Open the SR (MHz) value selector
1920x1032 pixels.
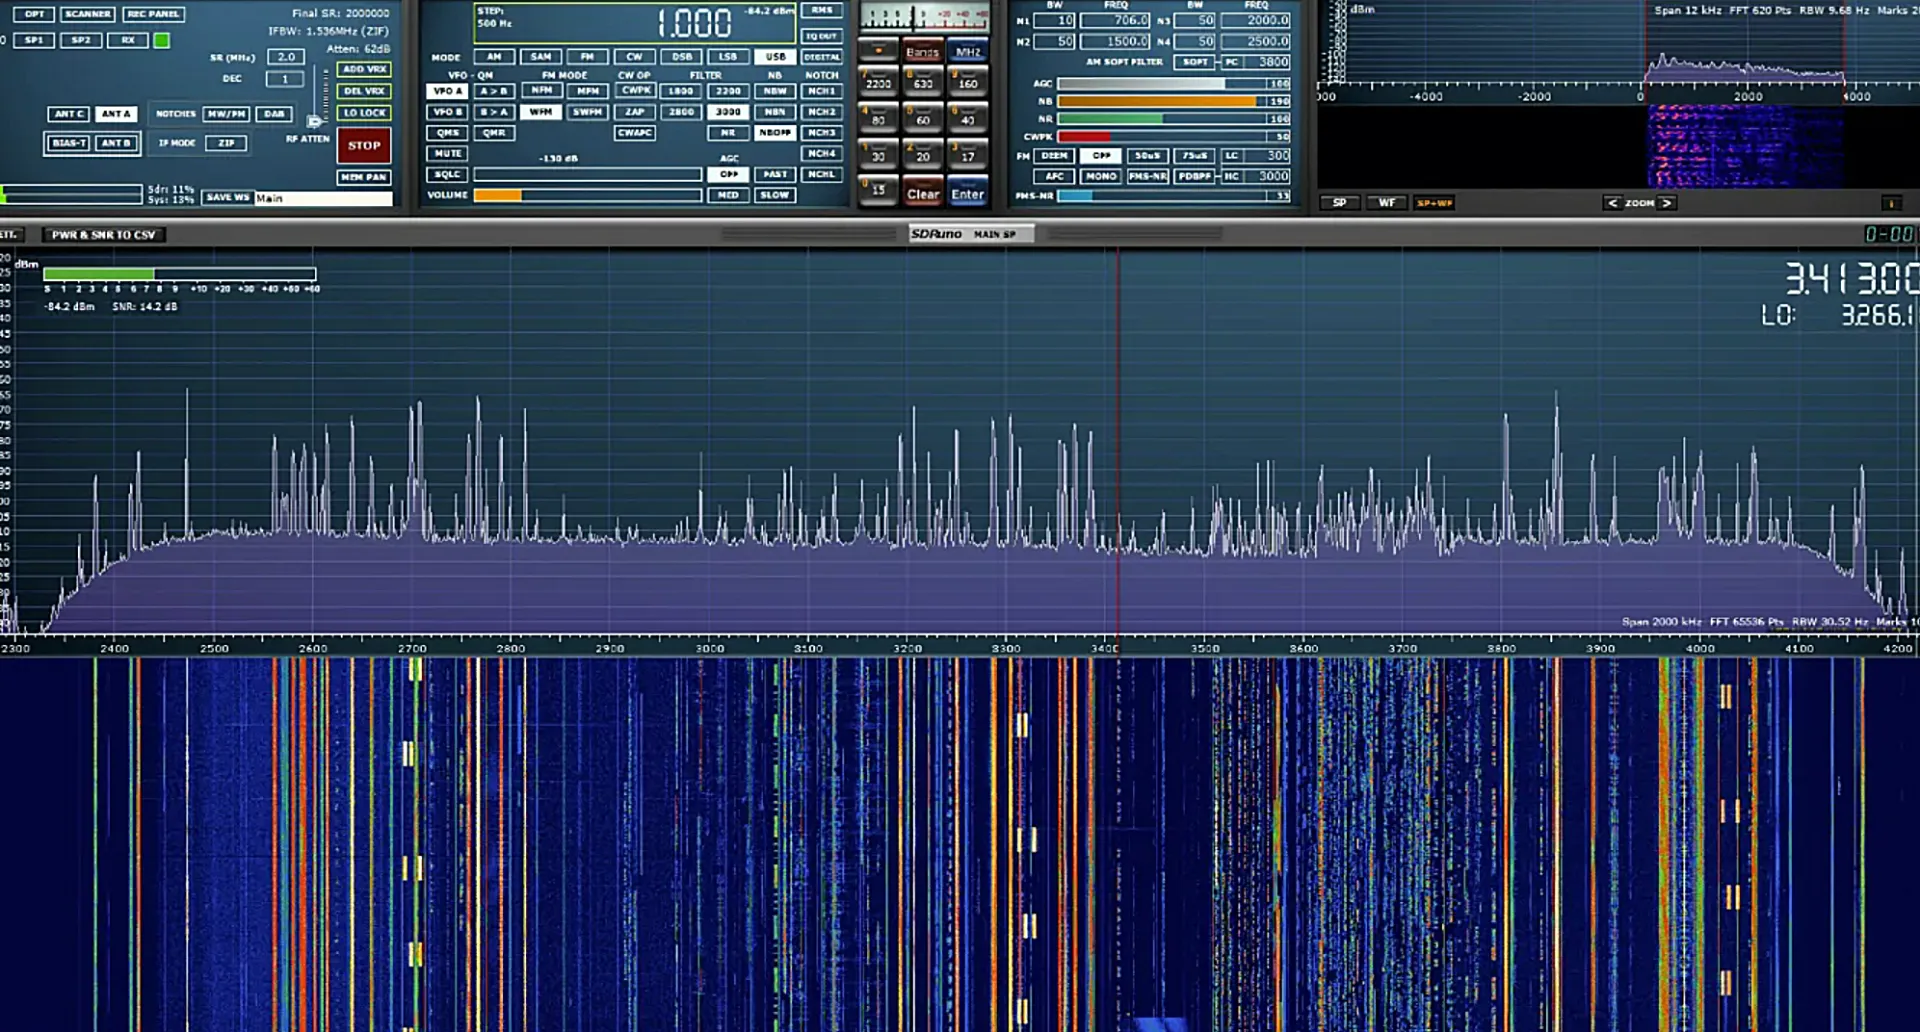[287, 56]
